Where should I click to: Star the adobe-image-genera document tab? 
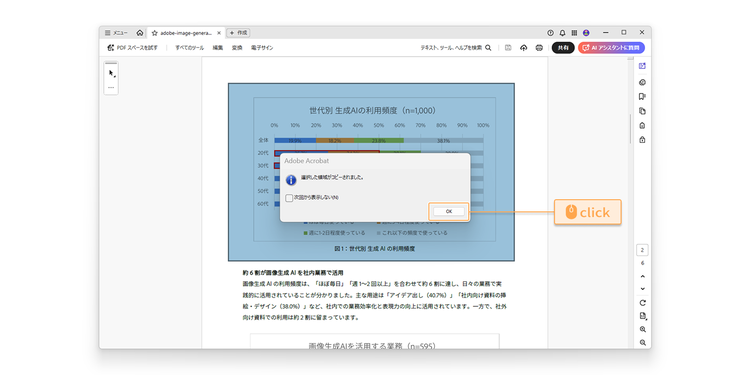pyautogui.click(x=154, y=33)
